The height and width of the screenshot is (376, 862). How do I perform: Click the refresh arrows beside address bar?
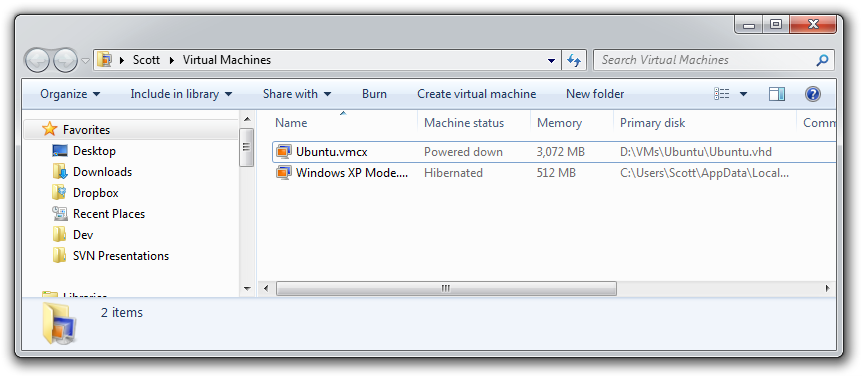tap(574, 60)
